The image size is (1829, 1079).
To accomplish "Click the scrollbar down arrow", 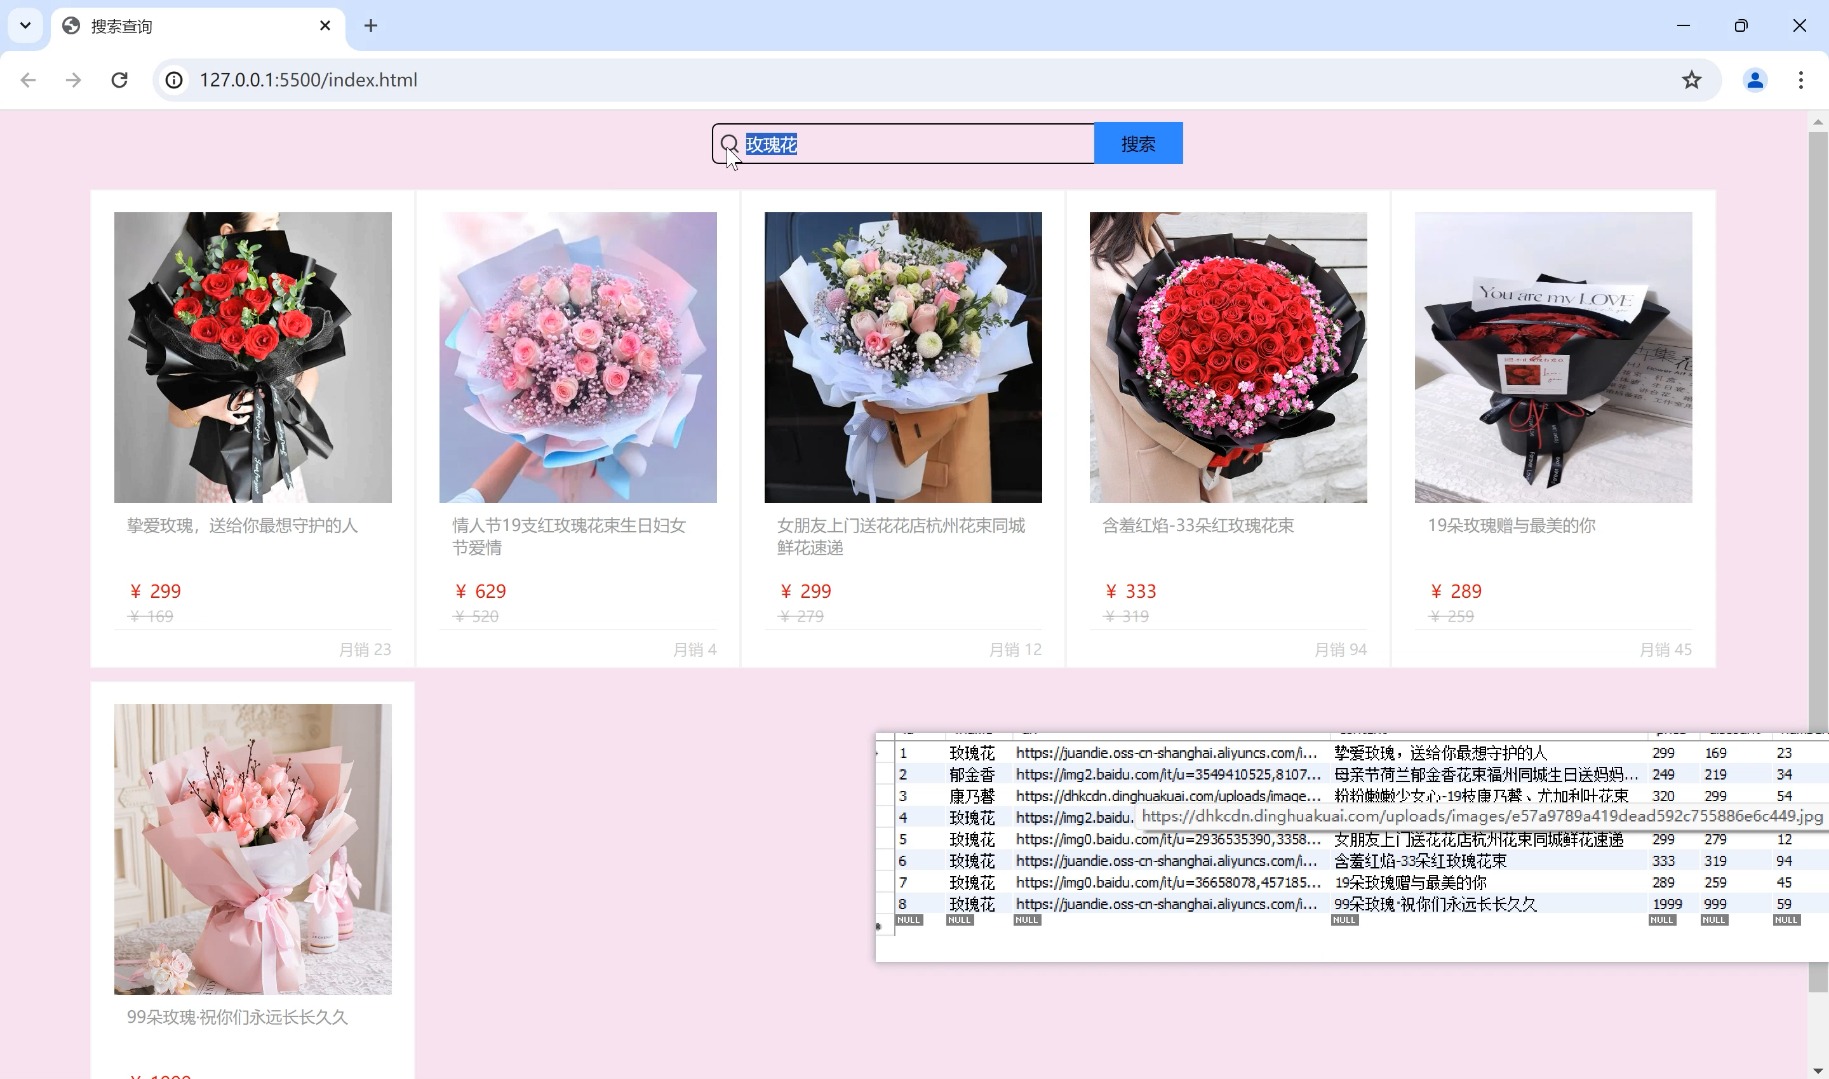I will pos(1818,1070).
